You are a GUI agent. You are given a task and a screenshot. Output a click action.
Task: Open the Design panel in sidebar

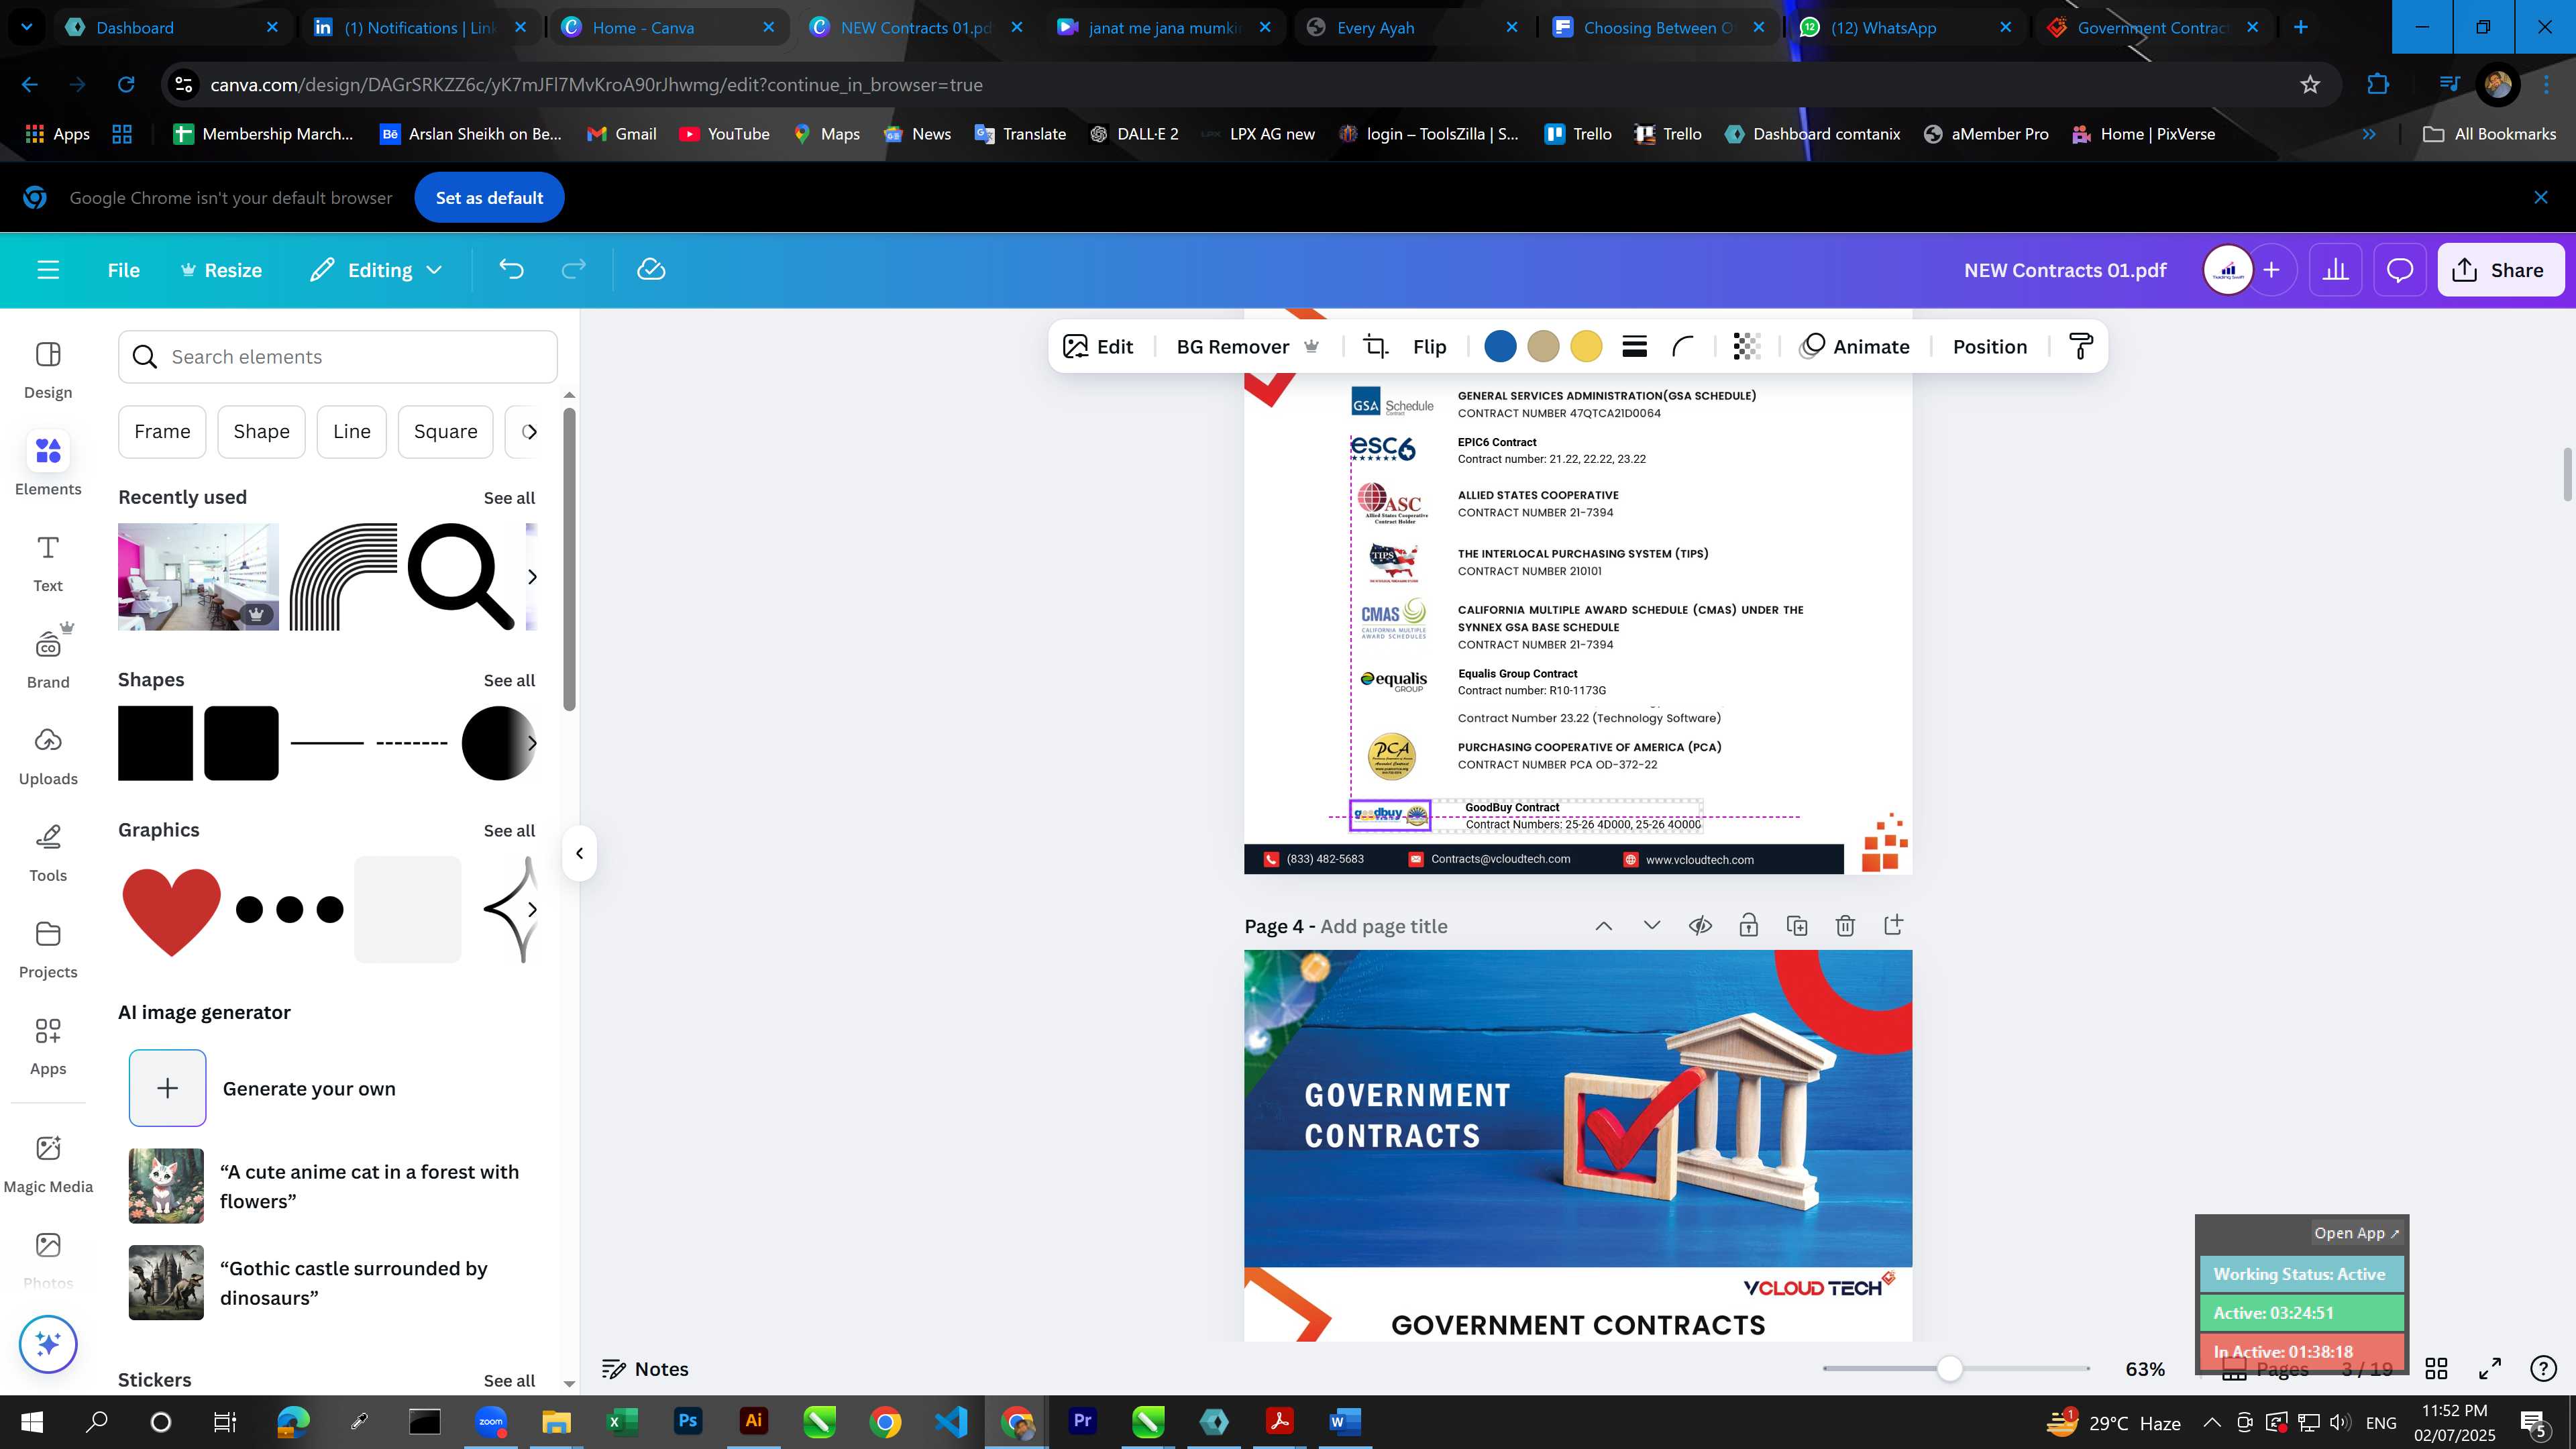point(48,370)
